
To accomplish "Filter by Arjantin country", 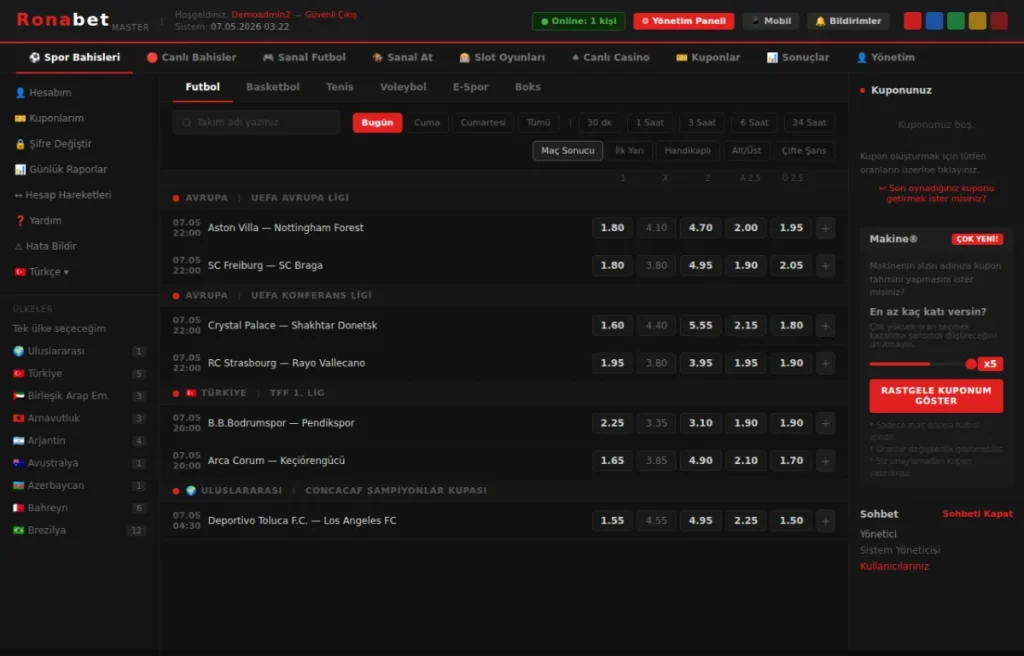I will click(x=79, y=441).
